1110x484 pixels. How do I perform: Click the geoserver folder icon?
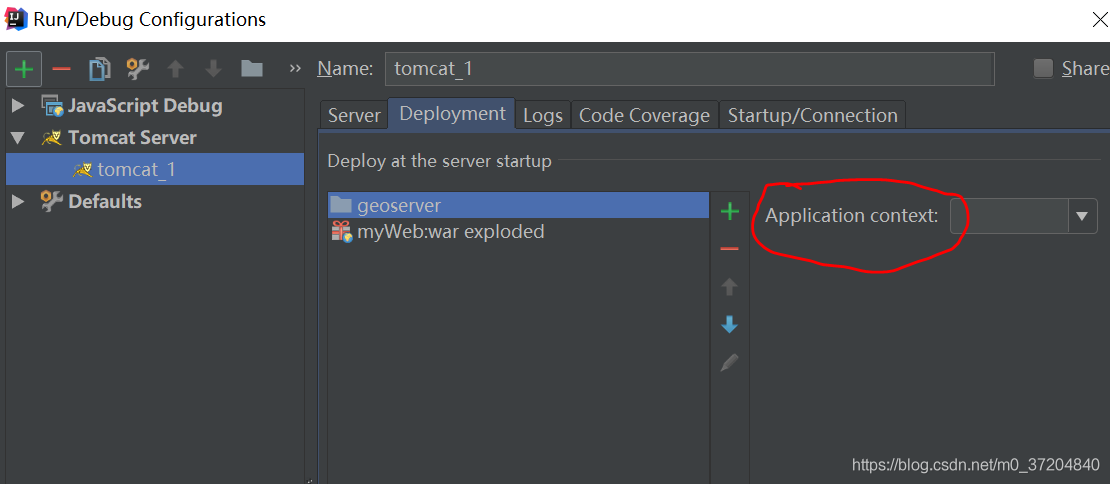[341, 205]
